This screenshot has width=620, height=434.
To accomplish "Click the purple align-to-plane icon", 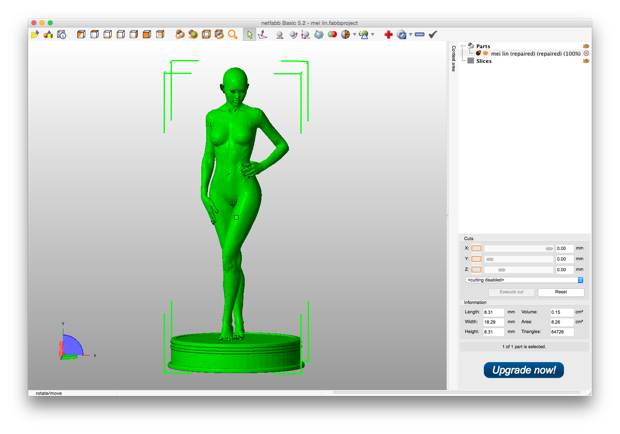I will [263, 35].
